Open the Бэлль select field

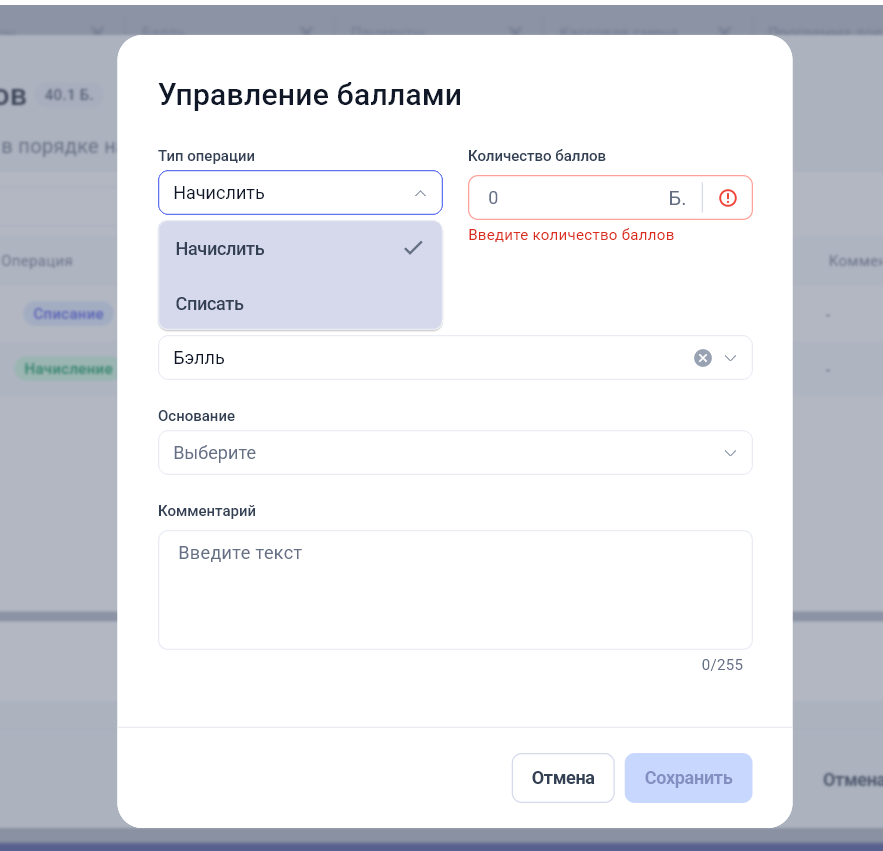(455, 358)
